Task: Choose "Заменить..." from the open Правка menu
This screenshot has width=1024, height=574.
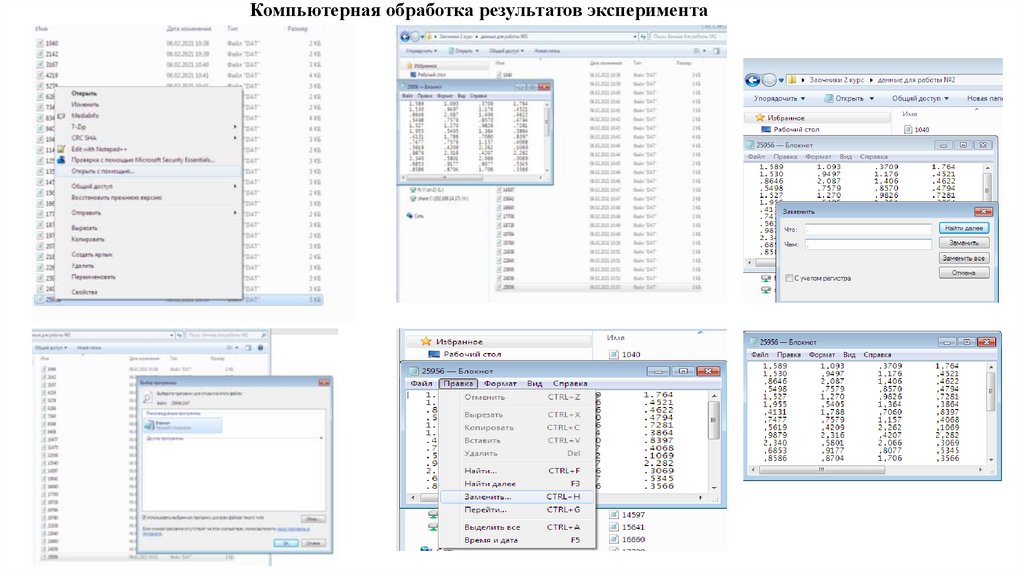Action: point(488,496)
